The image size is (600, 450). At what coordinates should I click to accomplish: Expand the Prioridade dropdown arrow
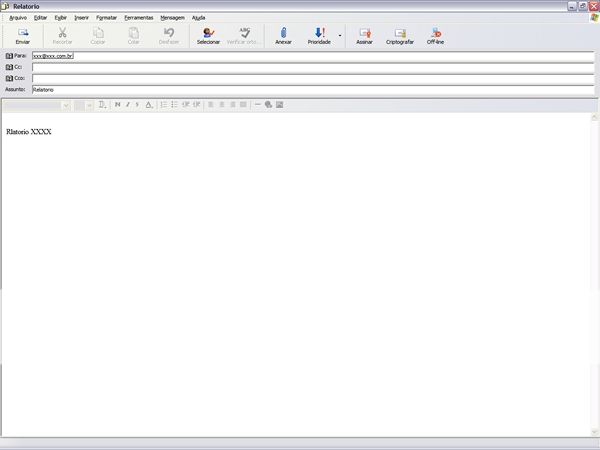tap(340, 36)
